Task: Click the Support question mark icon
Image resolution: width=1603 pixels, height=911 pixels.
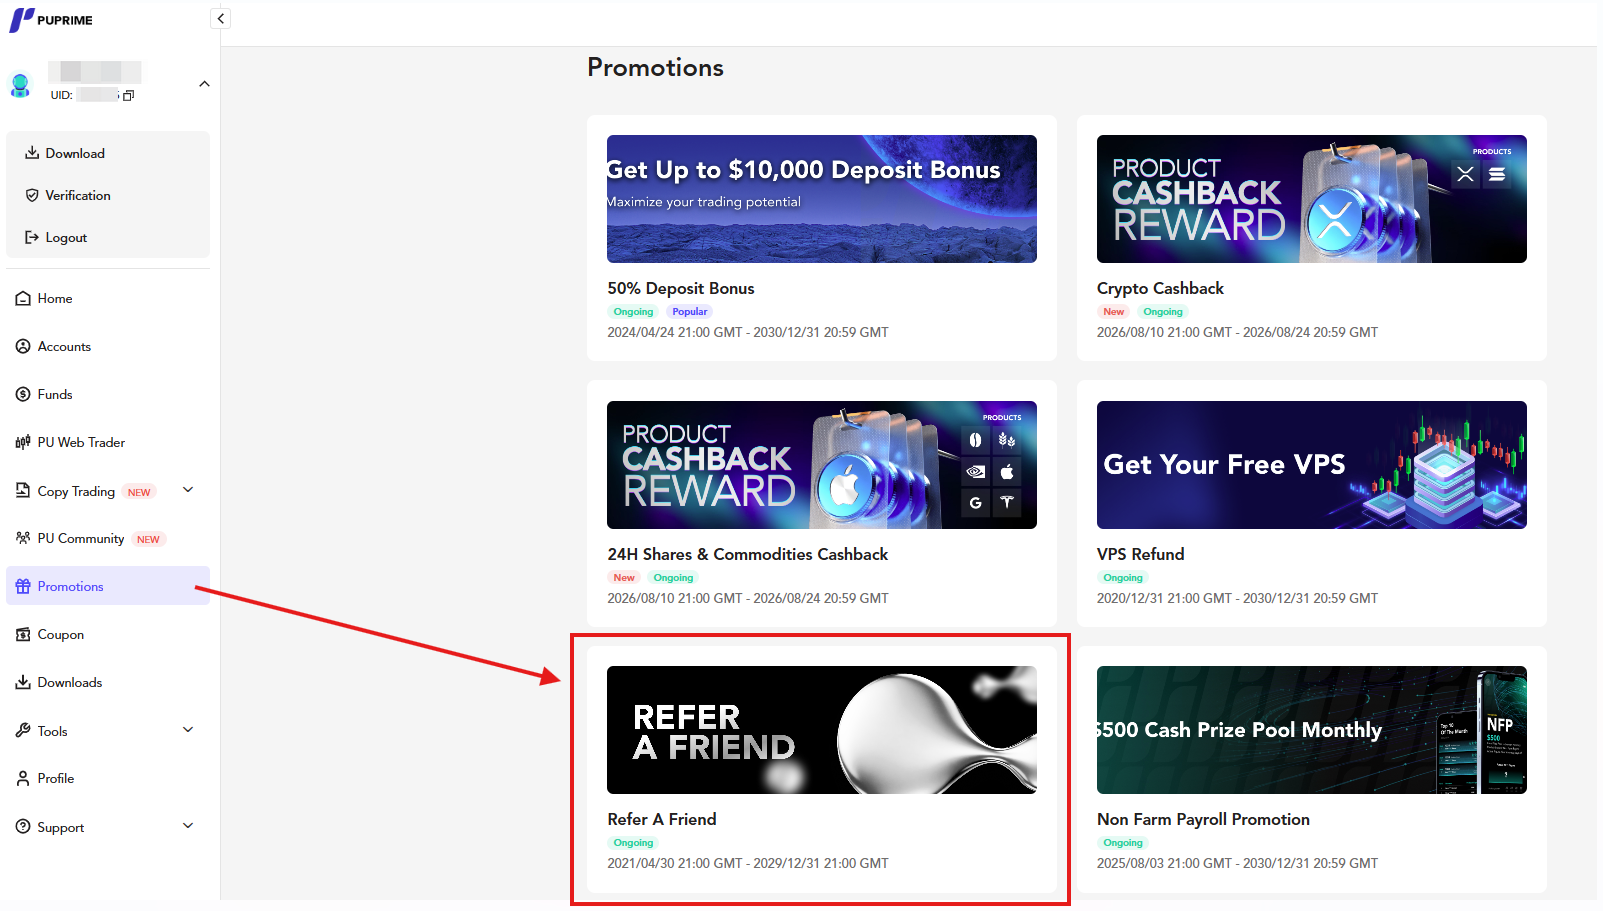Action: (23, 827)
